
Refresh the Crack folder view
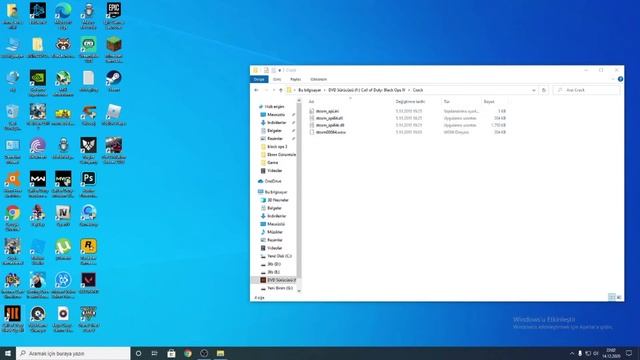point(544,90)
